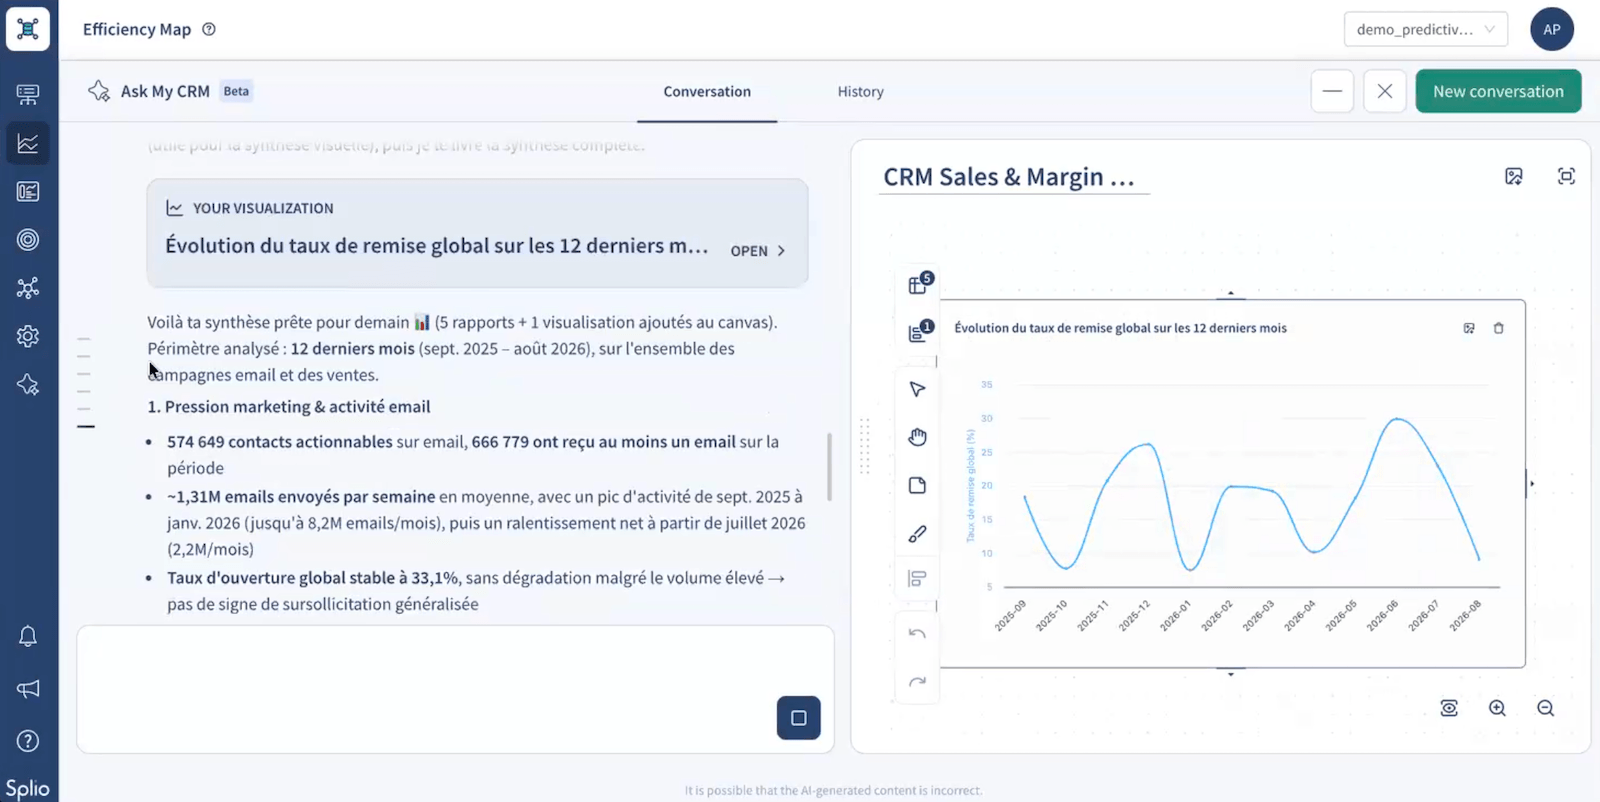Screen dimensions: 1600x802
Task: Open the AI sparkle sidebar icon
Action: tap(28, 384)
